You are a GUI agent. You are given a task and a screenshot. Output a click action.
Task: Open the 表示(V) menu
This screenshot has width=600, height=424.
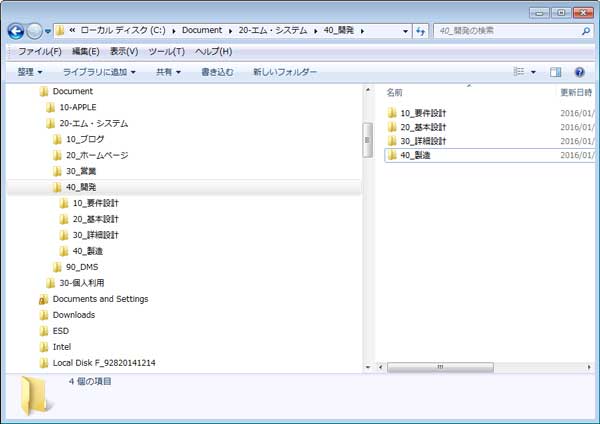[124, 51]
